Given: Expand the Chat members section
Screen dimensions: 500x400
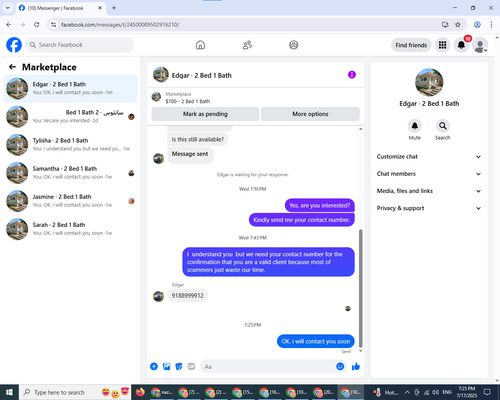Looking at the screenshot, I should [x=429, y=174].
